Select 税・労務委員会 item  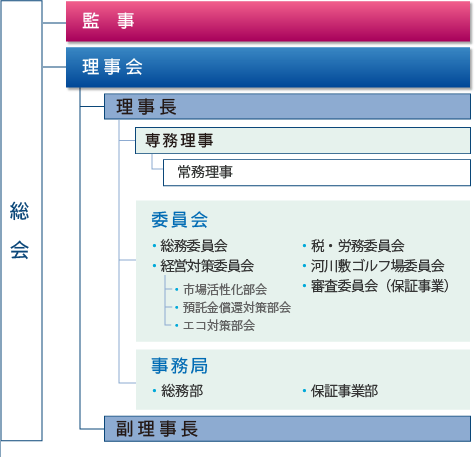coord(358,246)
